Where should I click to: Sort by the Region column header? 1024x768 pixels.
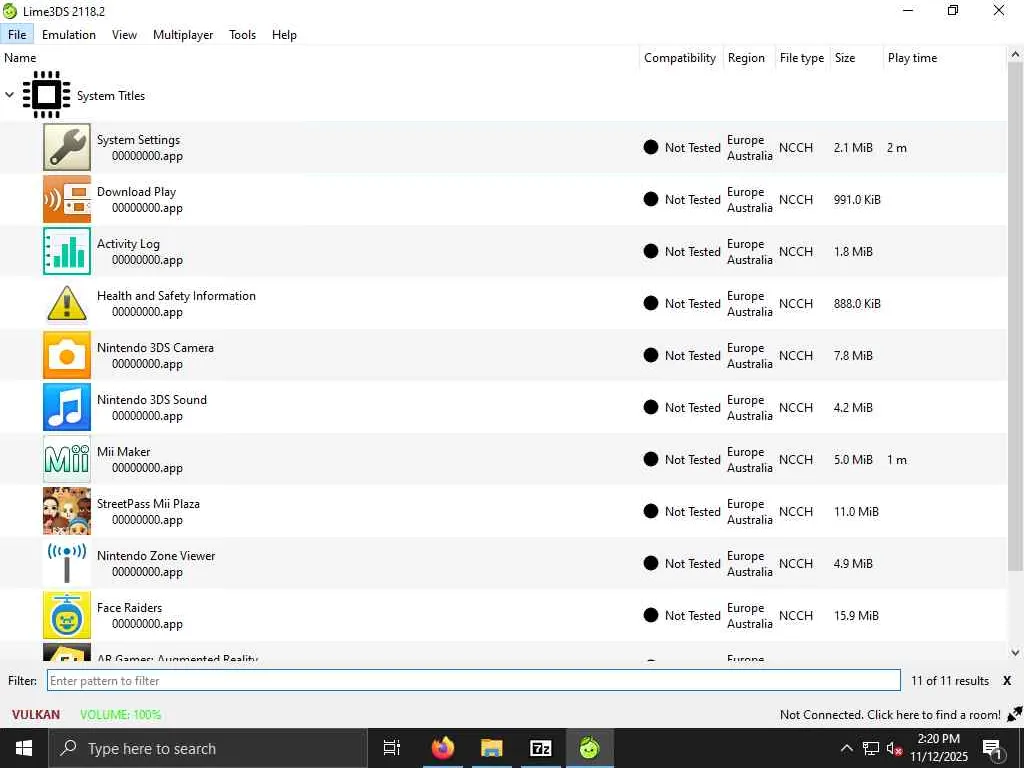tap(749, 57)
